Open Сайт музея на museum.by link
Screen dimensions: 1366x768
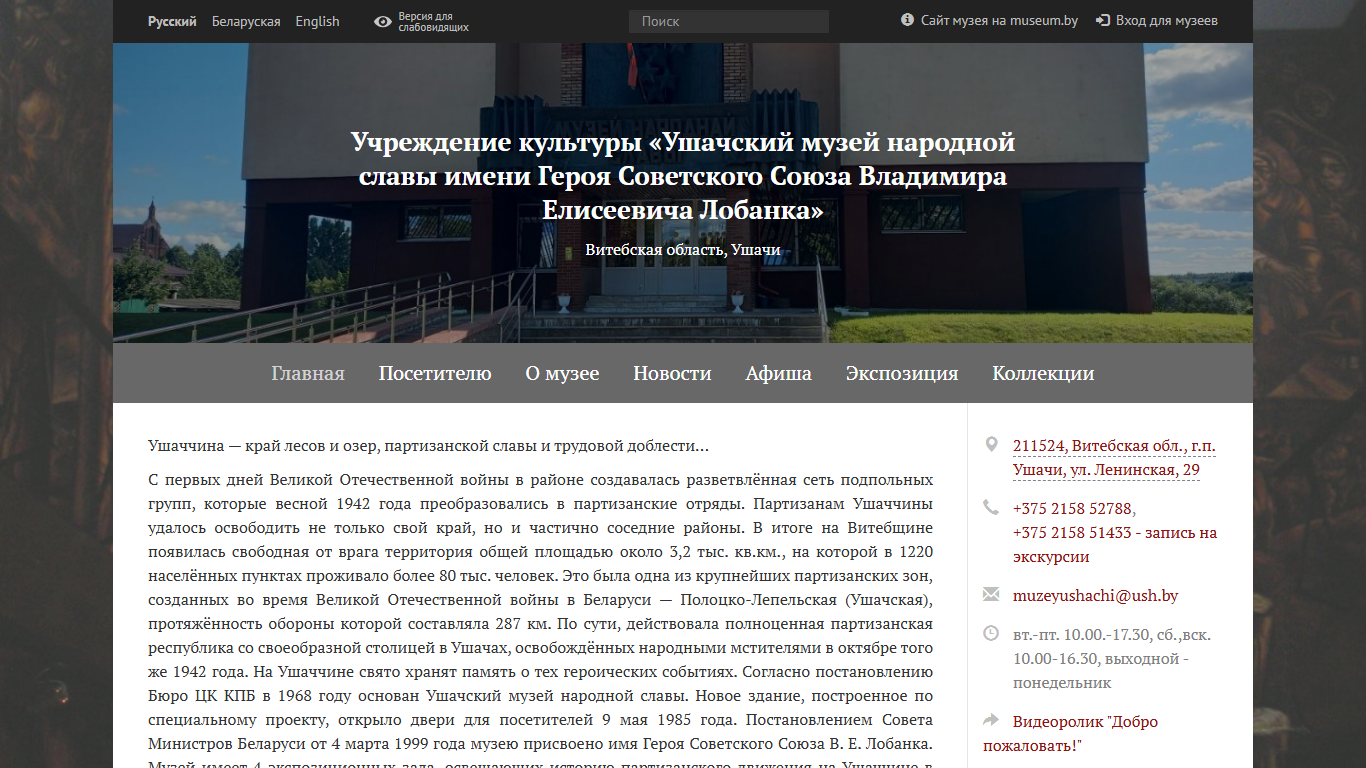pyautogui.click(x=999, y=20)
